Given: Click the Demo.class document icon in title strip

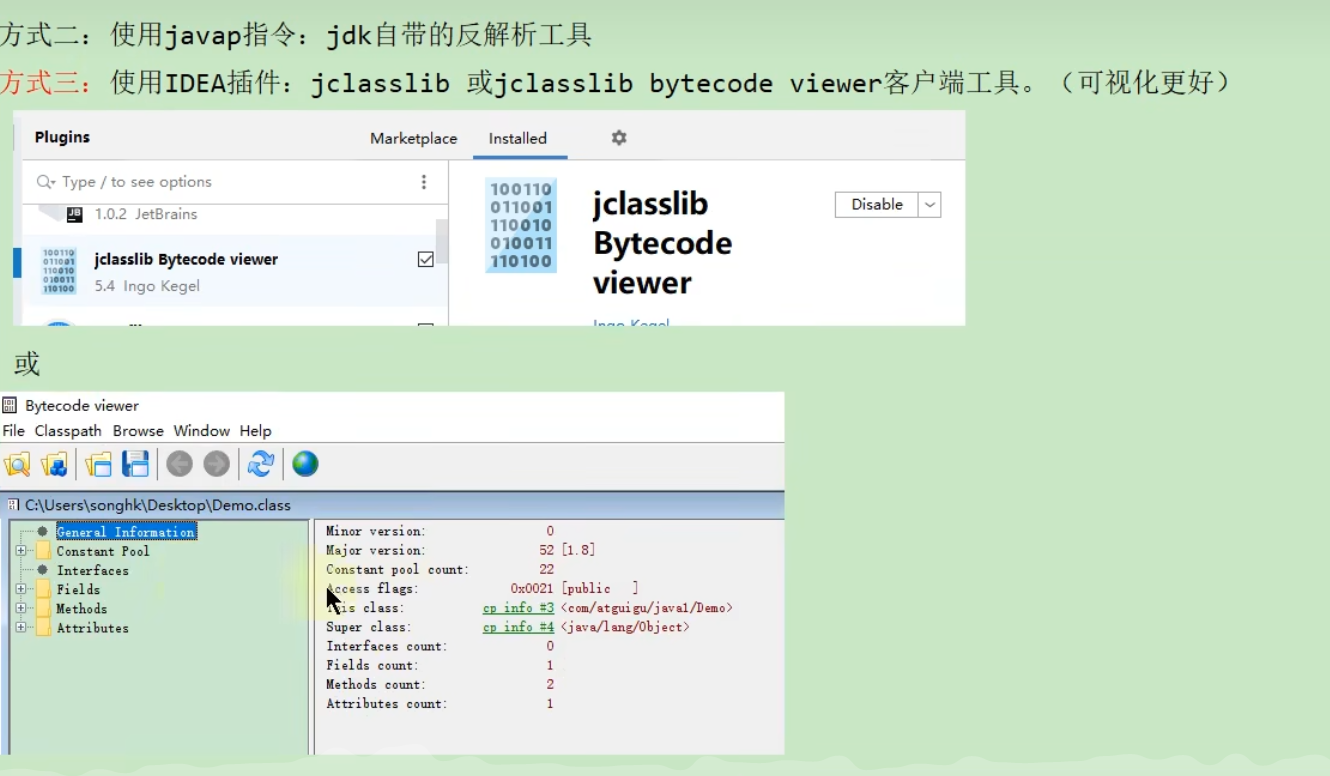Looking at the screenshot, I should (x=13, y=505).
